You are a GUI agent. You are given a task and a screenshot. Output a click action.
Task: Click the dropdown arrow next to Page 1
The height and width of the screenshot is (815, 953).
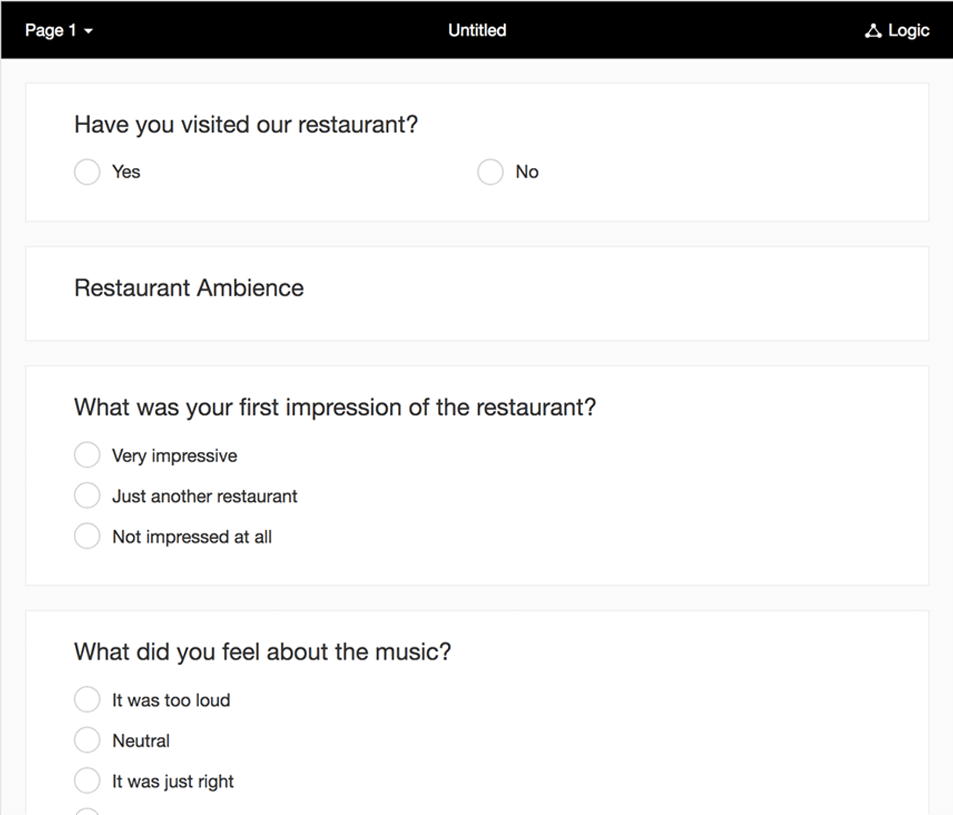pyautogui.click(x=88, y=31)
